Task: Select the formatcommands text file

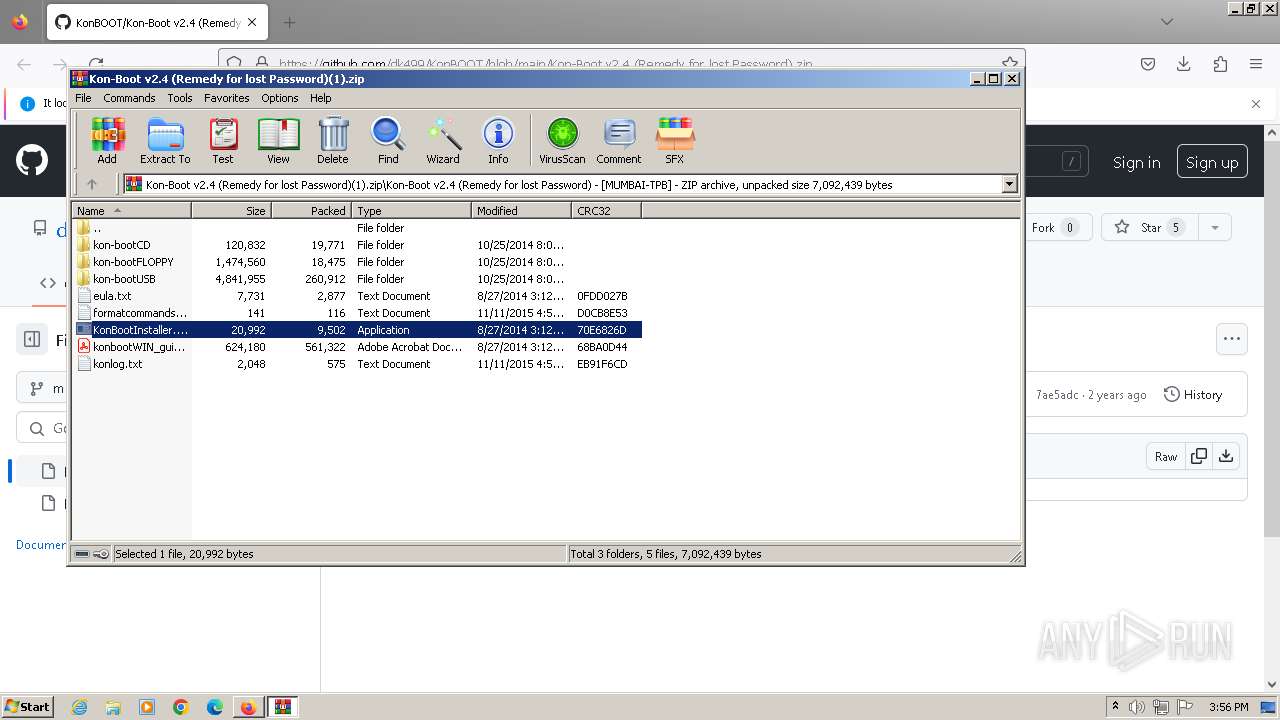Action: [x=357, y=313]
